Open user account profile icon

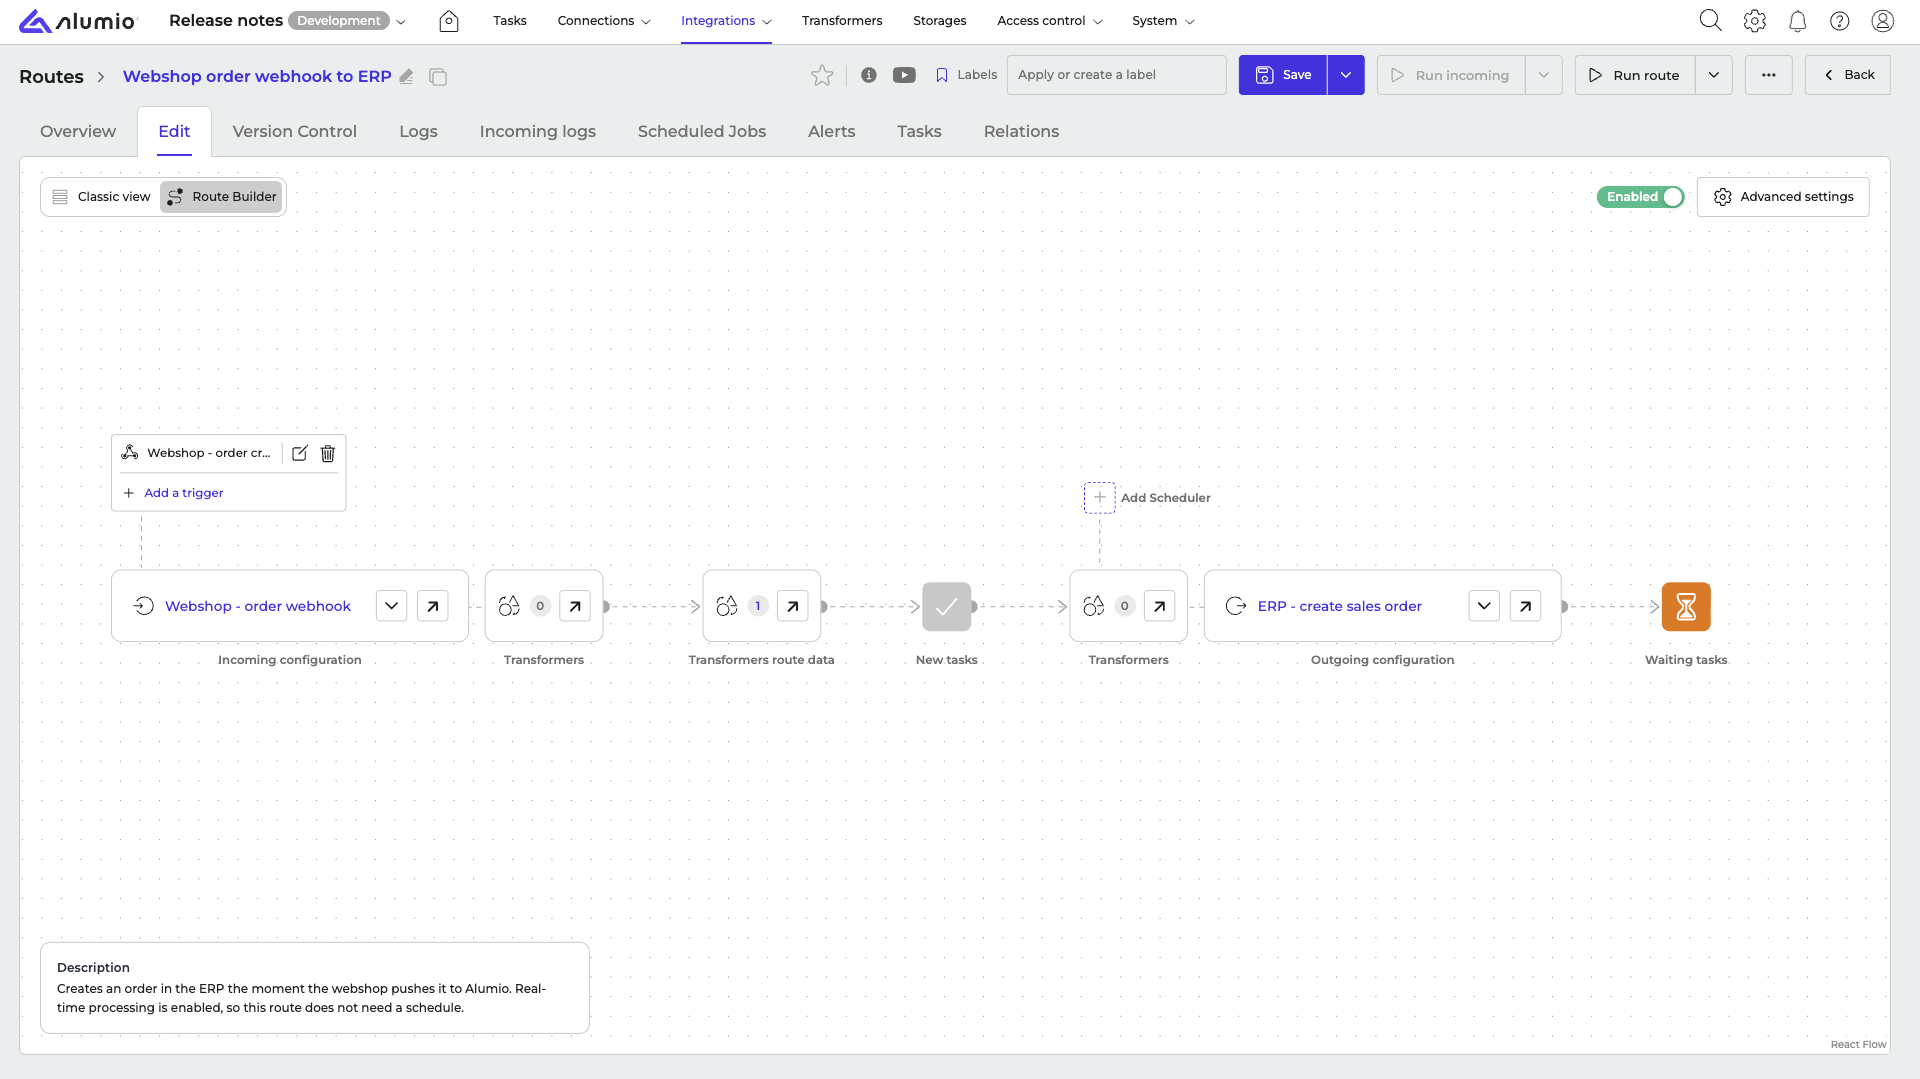click(x=1883, y=21)
